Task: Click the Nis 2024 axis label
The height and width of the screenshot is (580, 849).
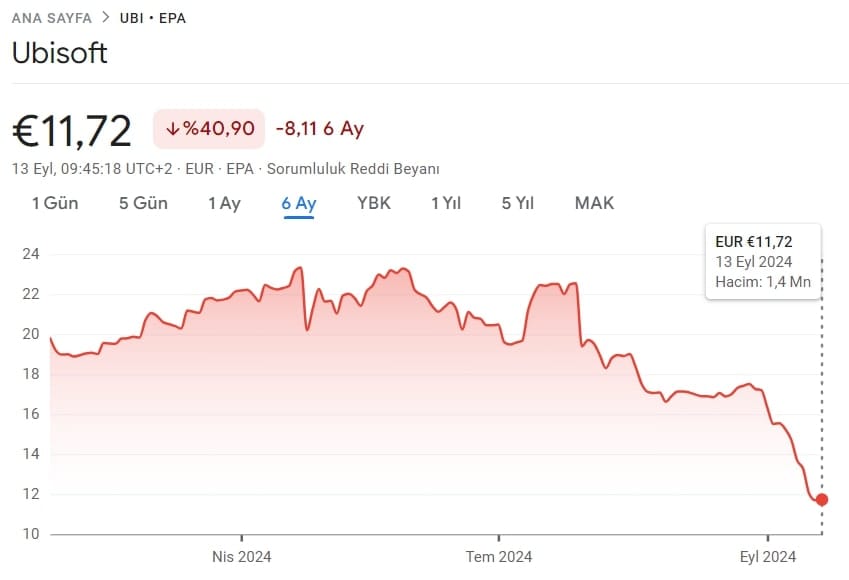Action: [x=241, y=557]
